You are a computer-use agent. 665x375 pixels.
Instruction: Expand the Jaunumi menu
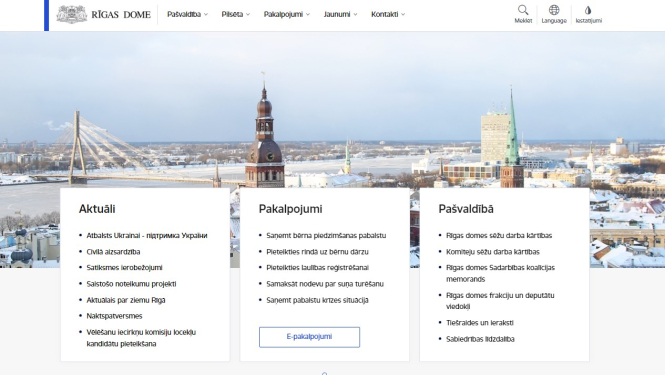click(340, 14)
